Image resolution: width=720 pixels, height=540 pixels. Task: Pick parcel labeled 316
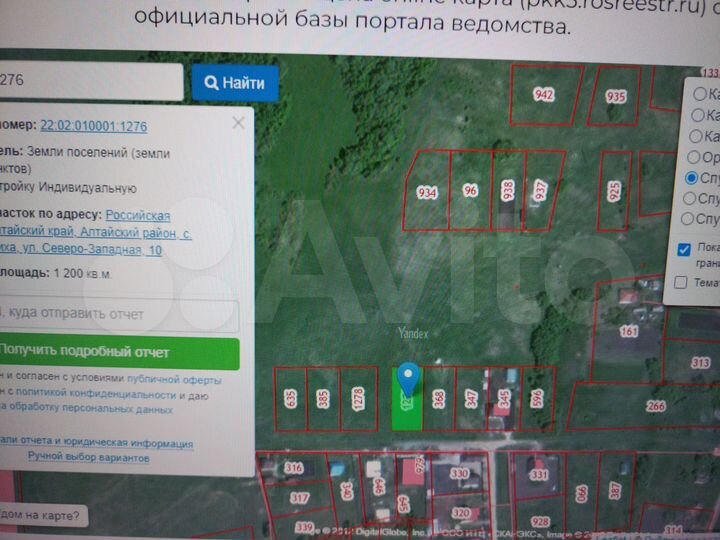tap(294, 468)
